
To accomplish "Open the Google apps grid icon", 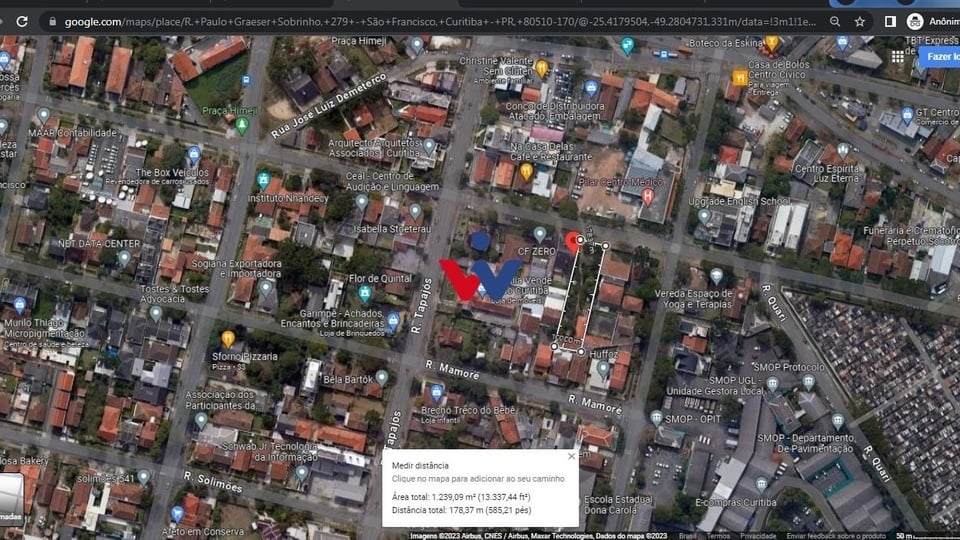I will (898, 57).
